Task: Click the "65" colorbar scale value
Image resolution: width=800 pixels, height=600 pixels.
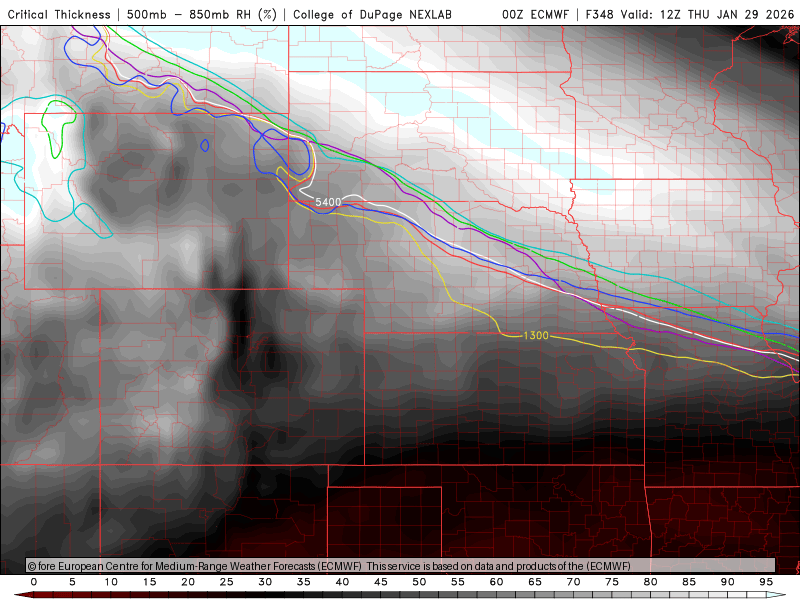Action: [535, 582]
